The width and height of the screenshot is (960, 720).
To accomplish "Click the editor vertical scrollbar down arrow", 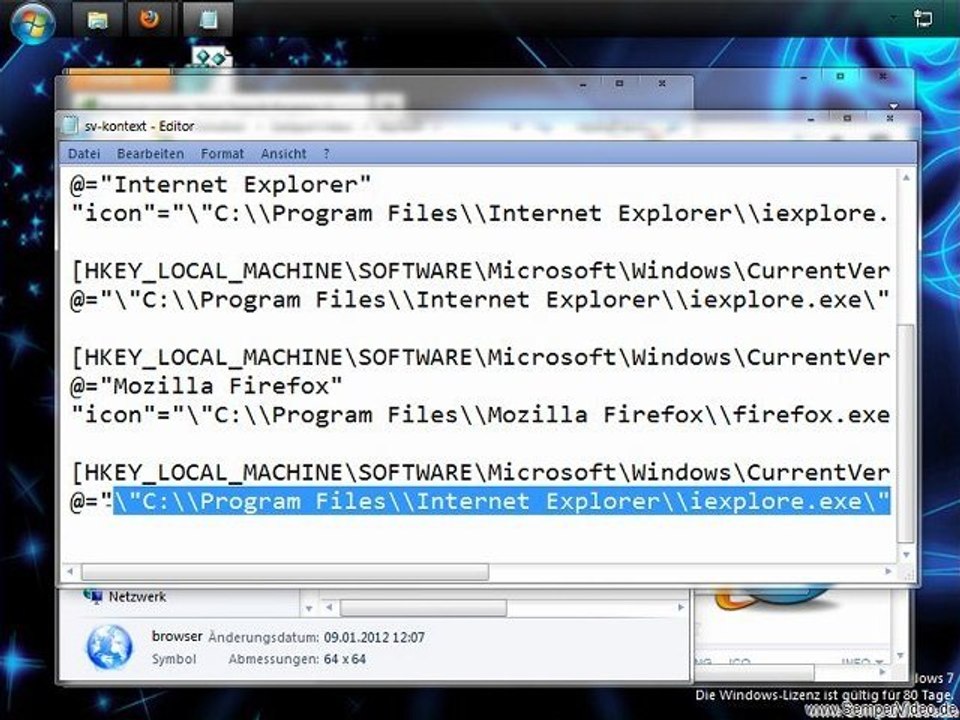I will click(x=906, y=554).
